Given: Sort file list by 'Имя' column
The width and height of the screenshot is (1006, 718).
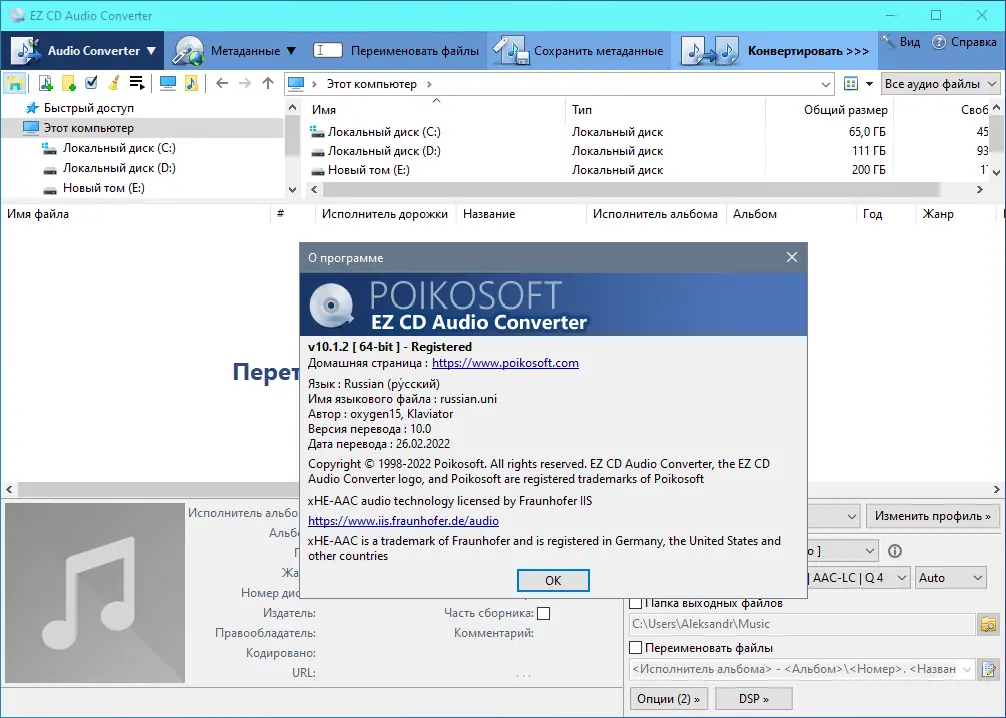Looking at the screenshot, I should (x=436, y=109).
